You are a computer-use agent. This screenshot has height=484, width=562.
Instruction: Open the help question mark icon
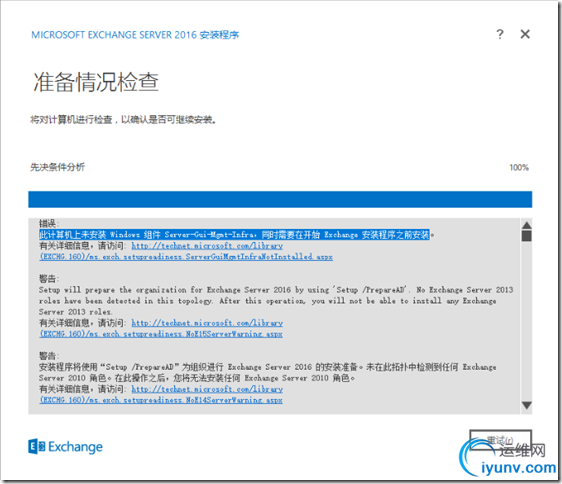pos(500,34)
